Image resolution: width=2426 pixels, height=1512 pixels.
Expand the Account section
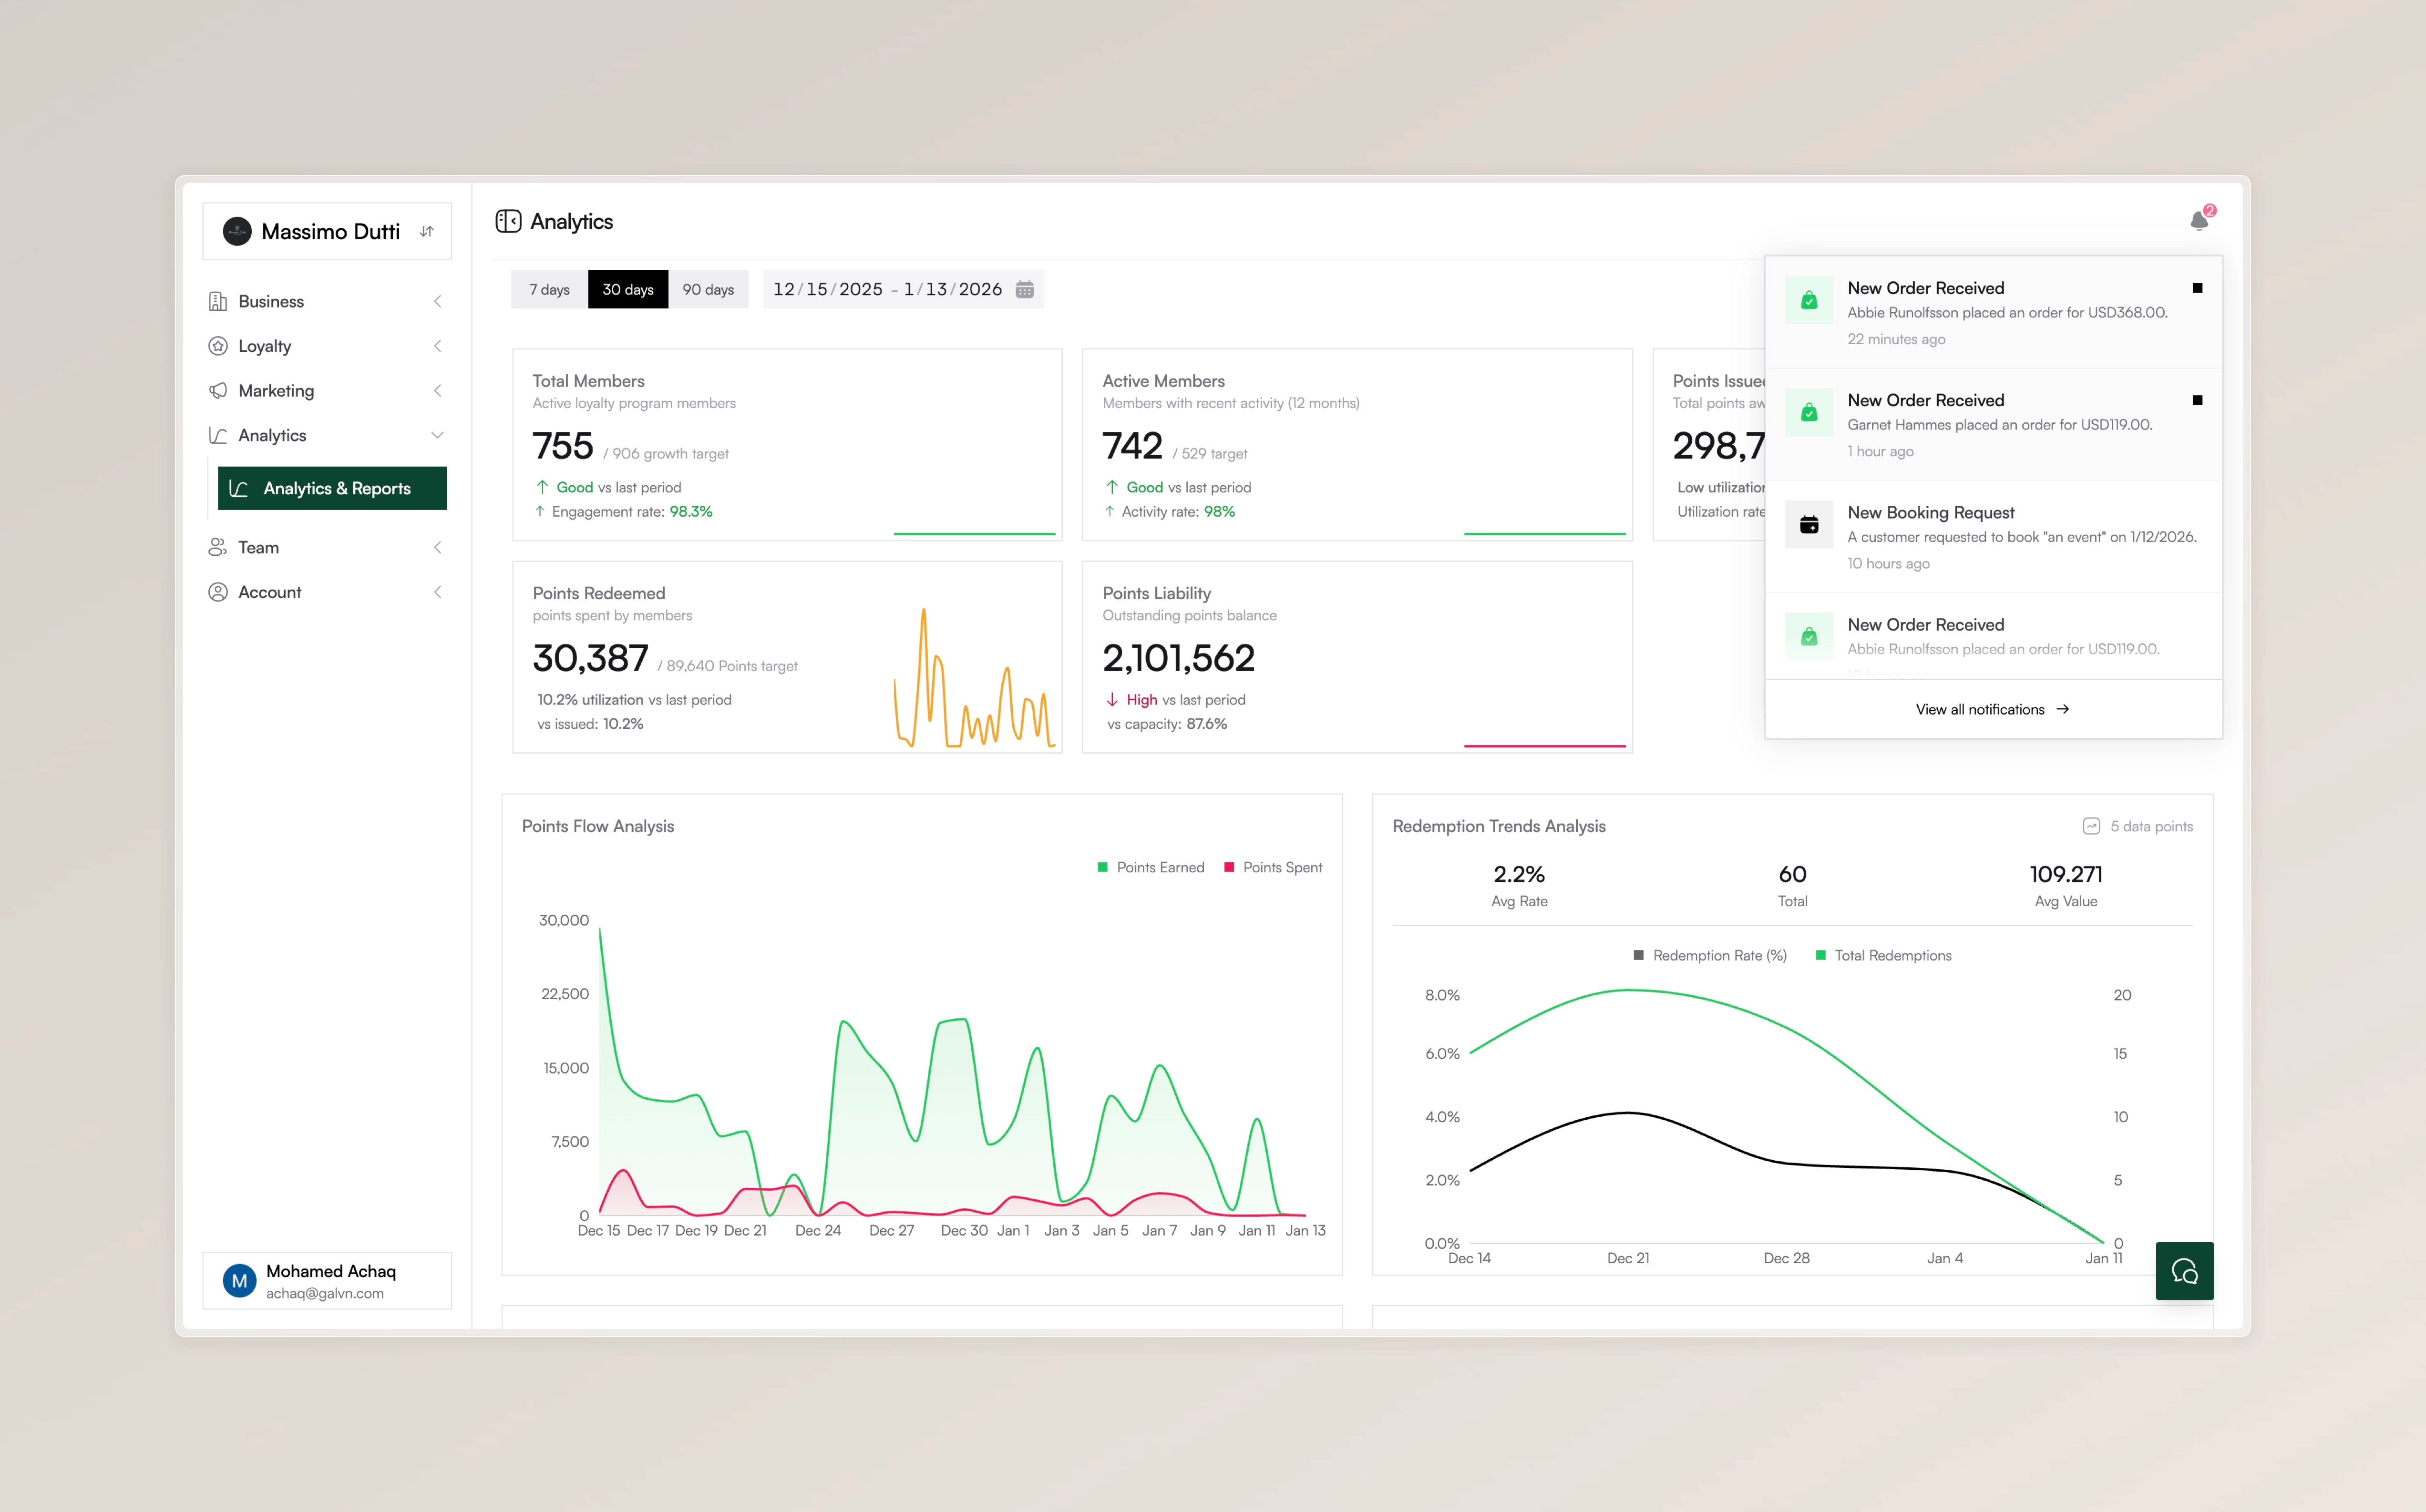click(437, 591)
